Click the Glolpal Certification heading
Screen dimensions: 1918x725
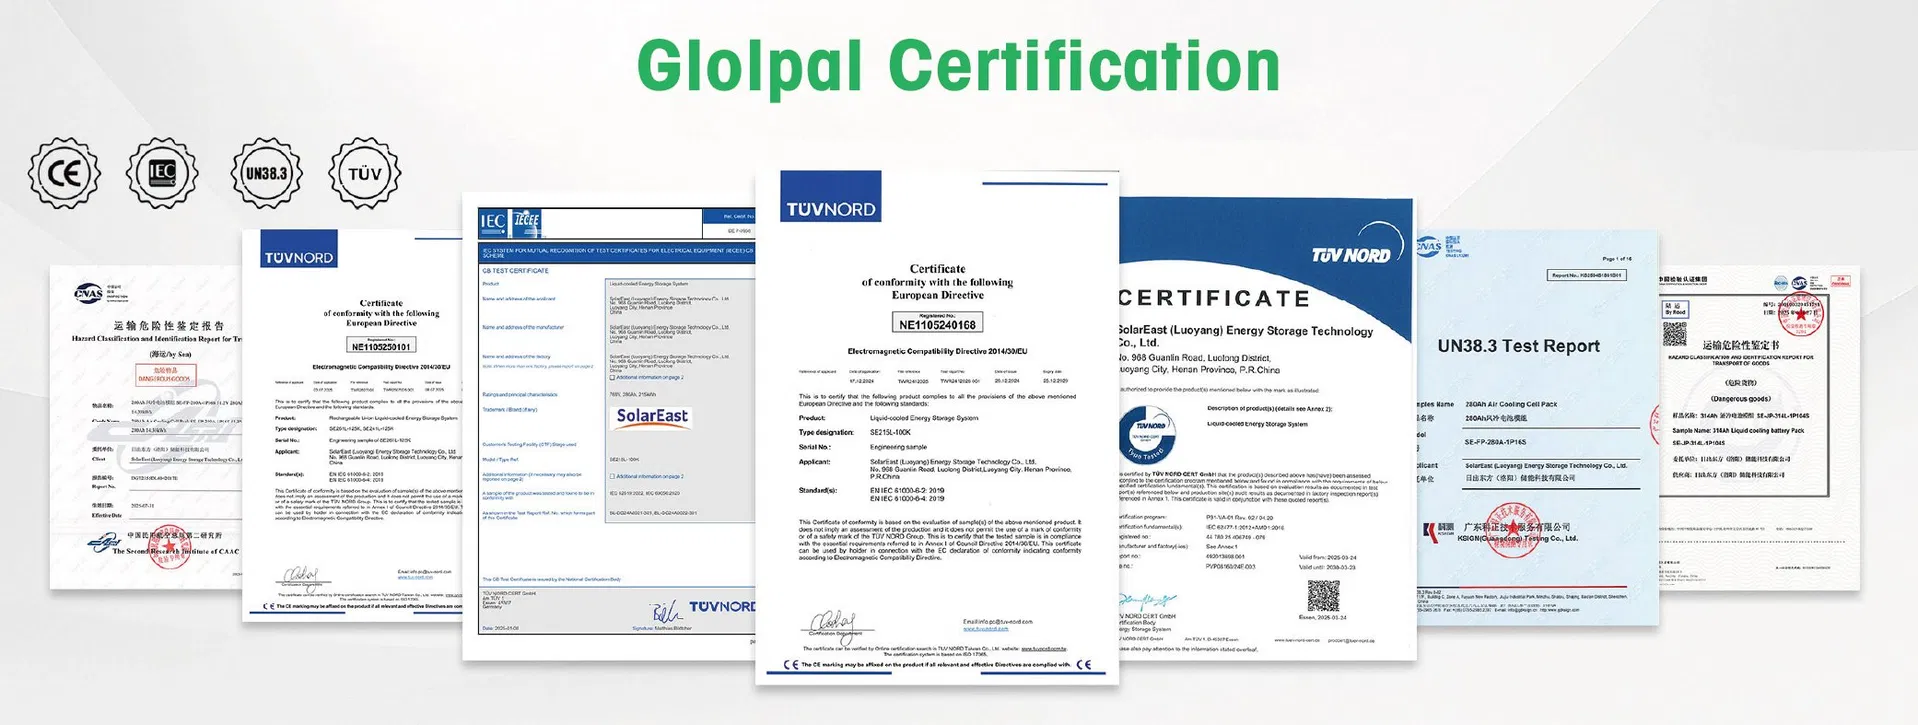point(958,66)
